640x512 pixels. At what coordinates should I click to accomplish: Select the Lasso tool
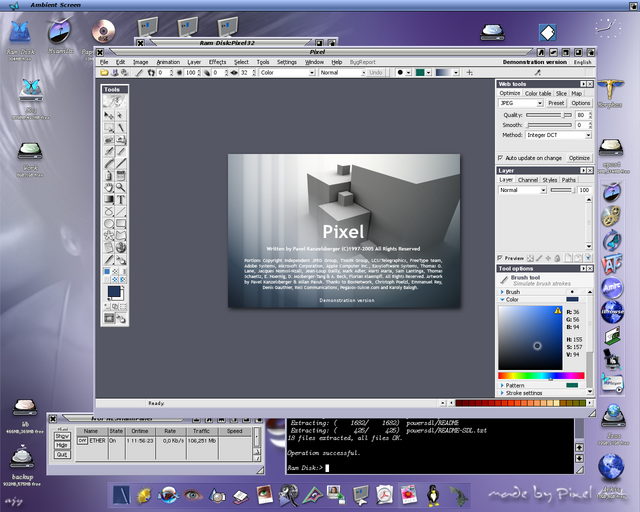point(109,211)
